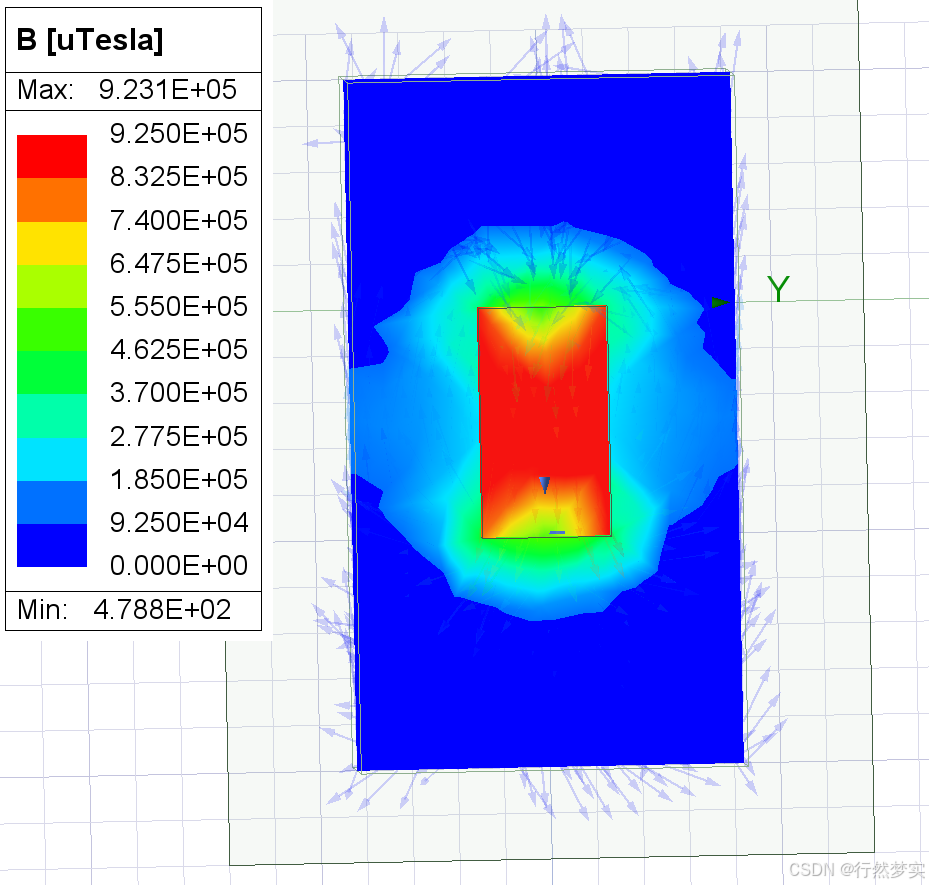Select the legend title B [uTesla]
This screenshot has width=929, height=885.
coord(89,40)
